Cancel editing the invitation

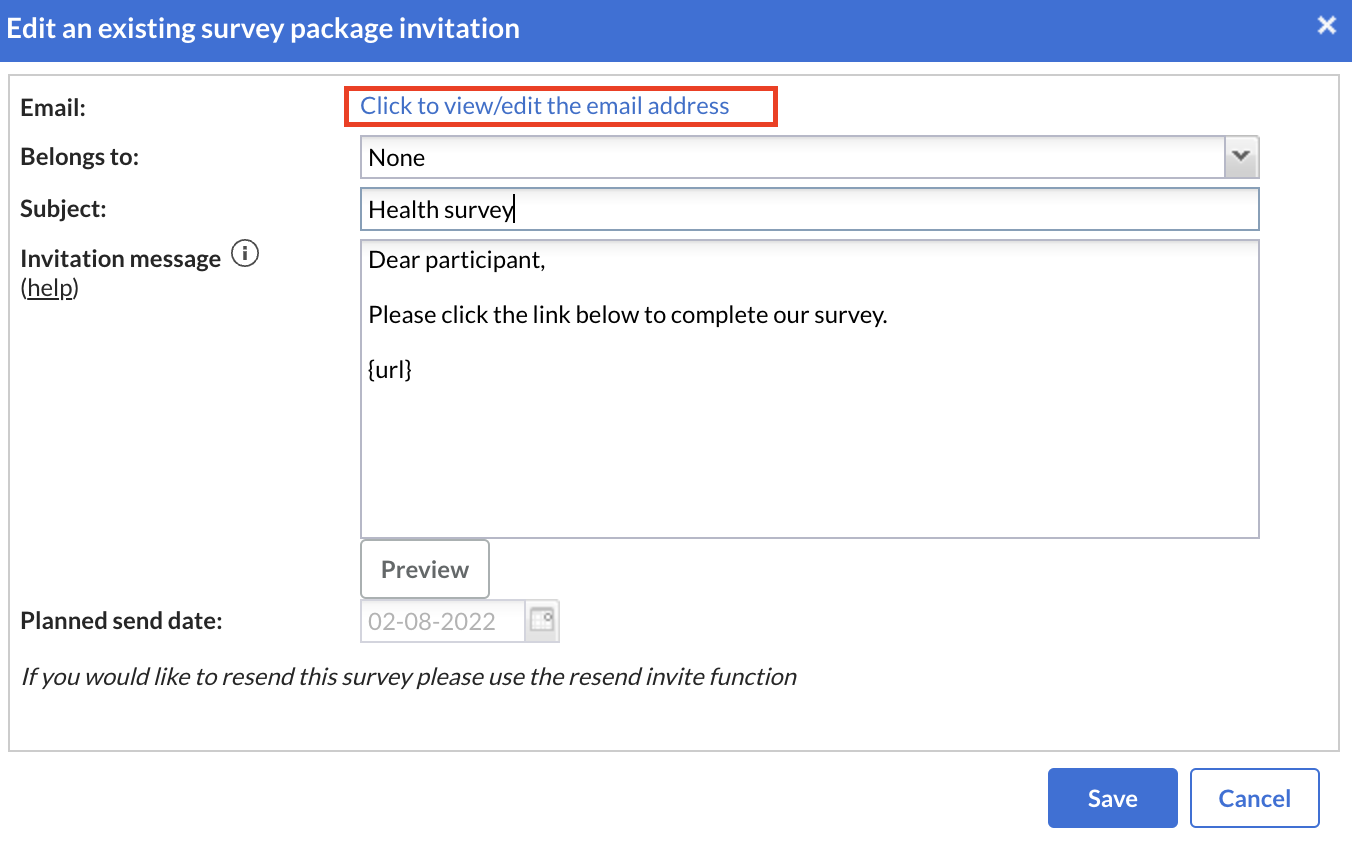pyautogui.click(x=1255, y=798)
